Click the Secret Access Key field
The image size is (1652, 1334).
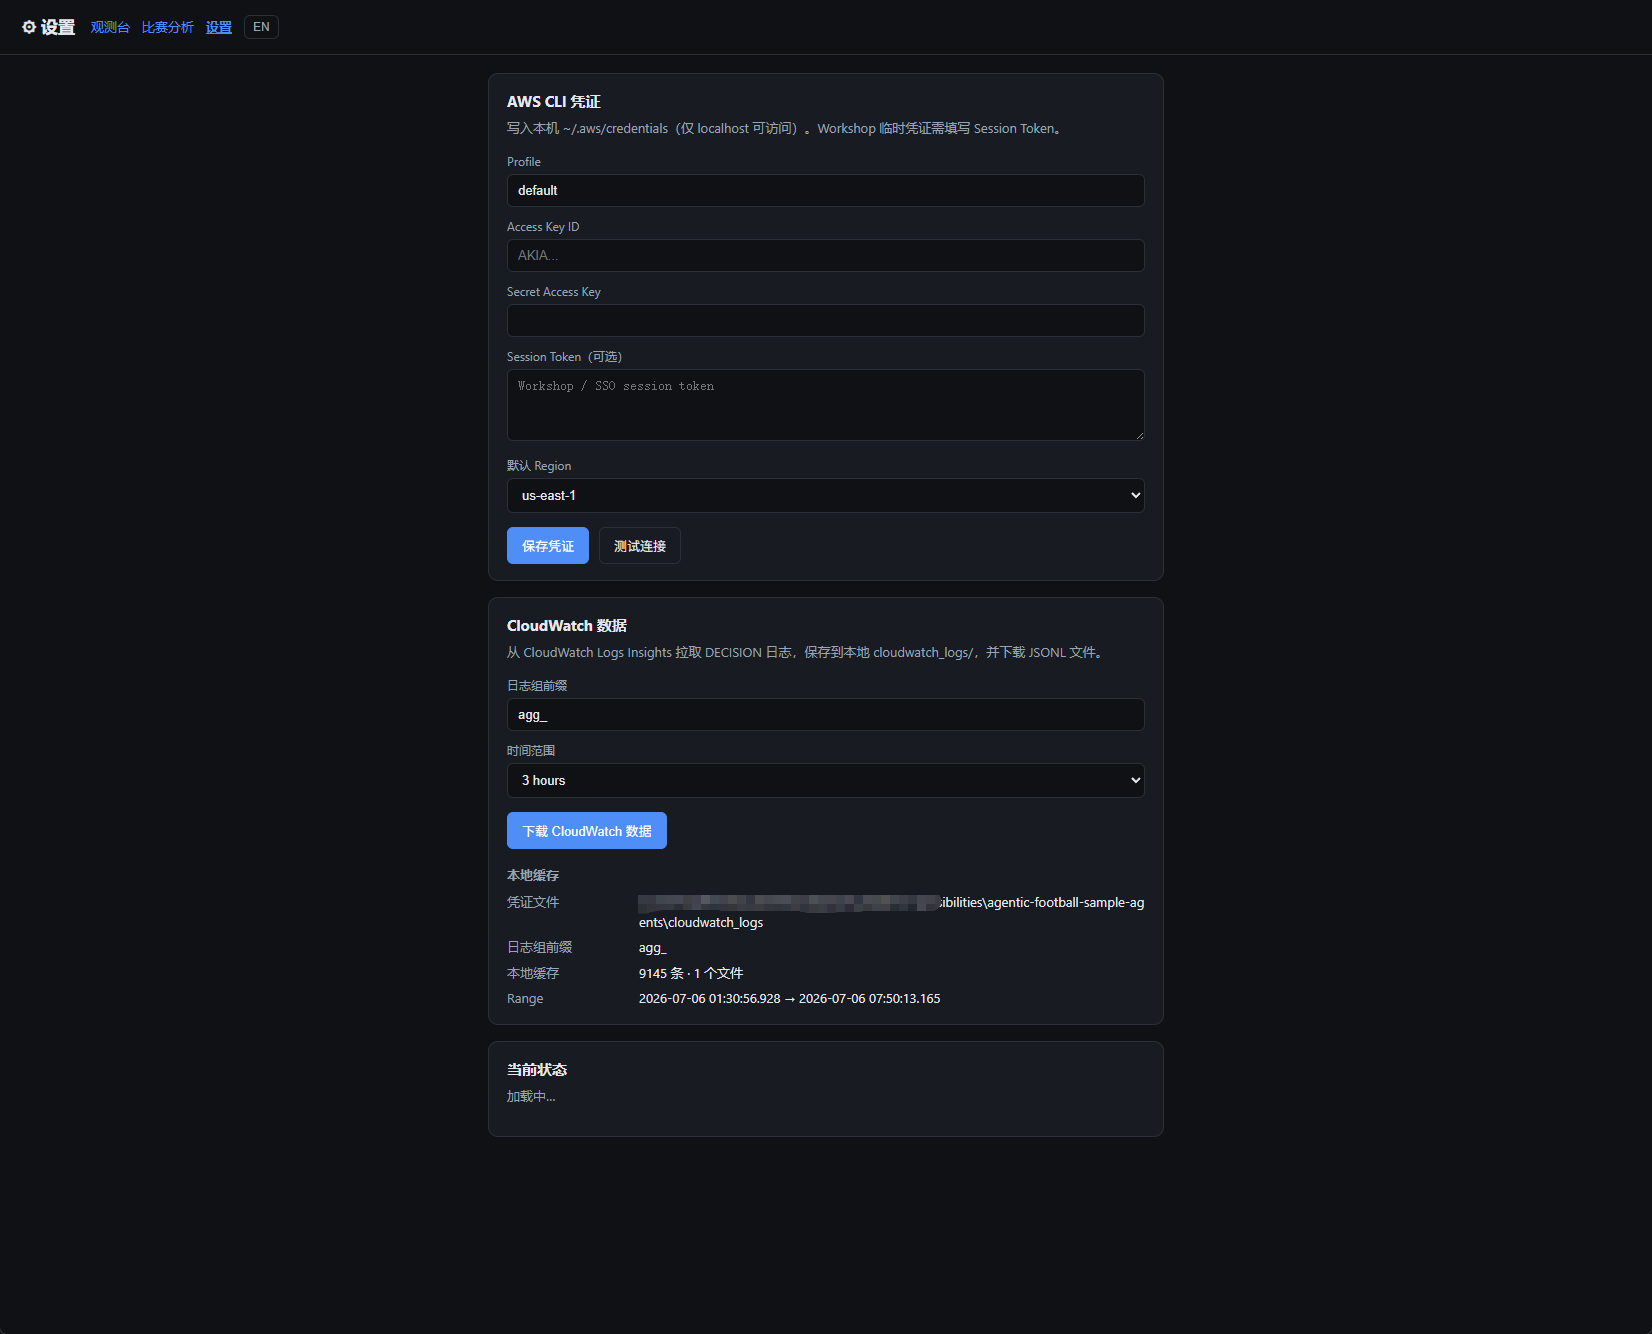[825, 320]
